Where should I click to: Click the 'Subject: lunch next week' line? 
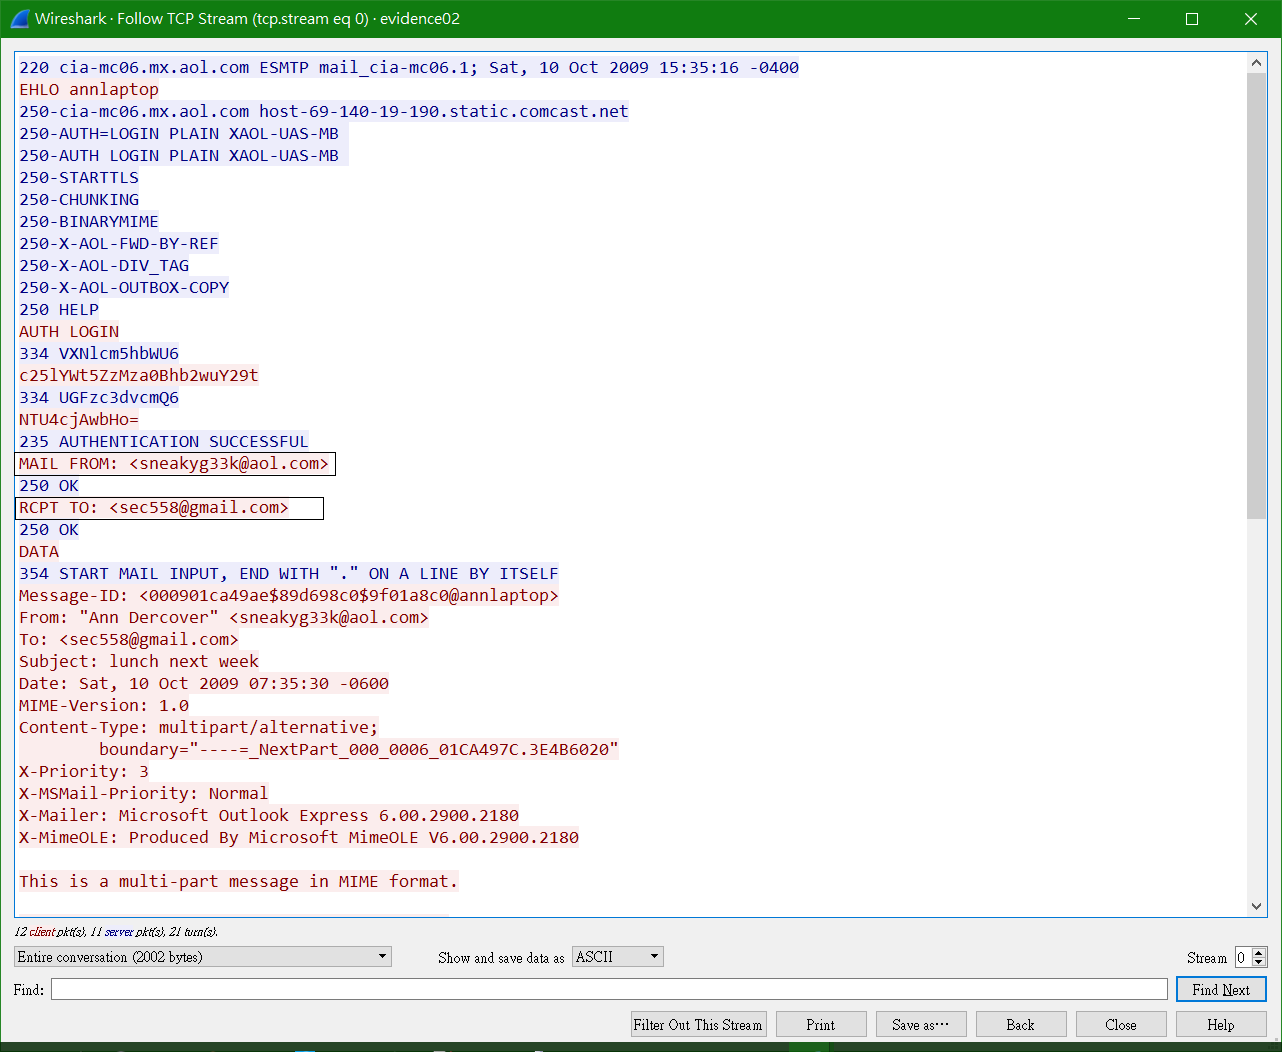(x=139, y=661)
